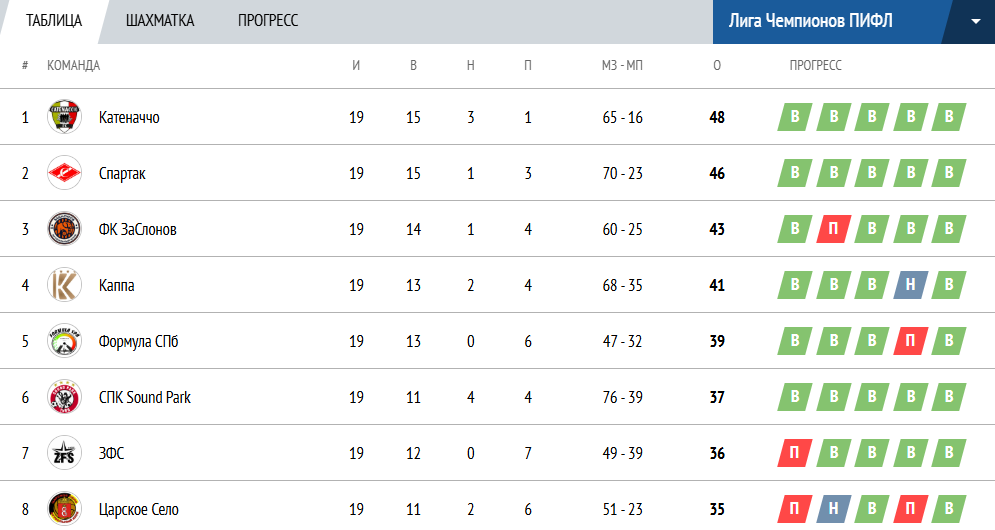
Task: Open the Спартак team name link
Action: coord(122,173)
